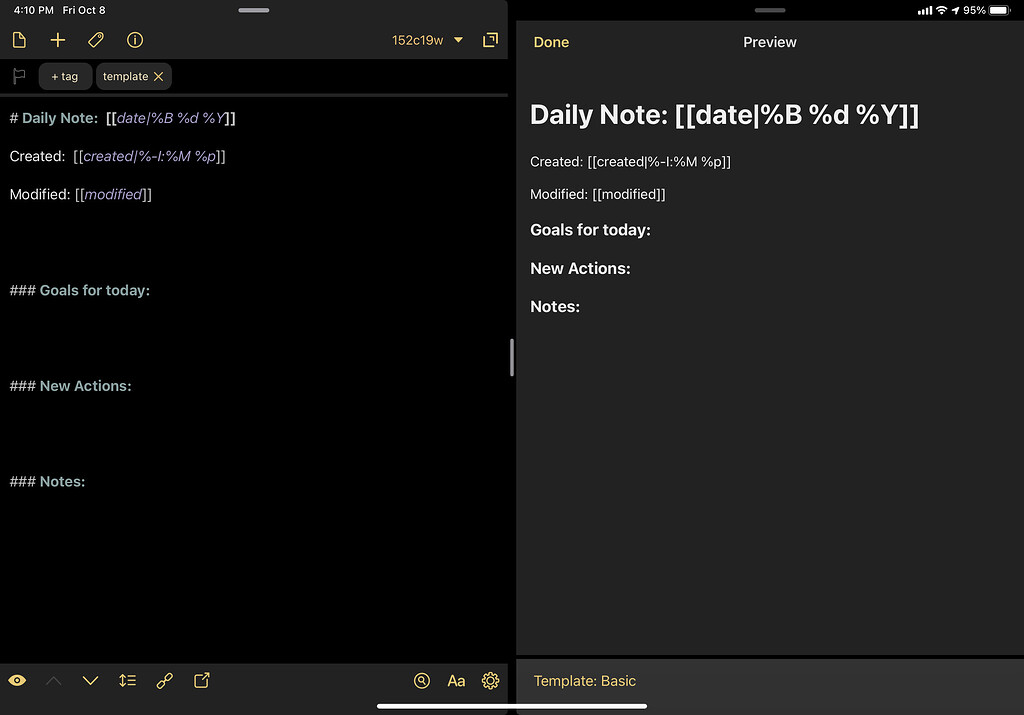Tap Done to close the preview
The height and width of the screenshot is (715, 1024).
point(551,42)
